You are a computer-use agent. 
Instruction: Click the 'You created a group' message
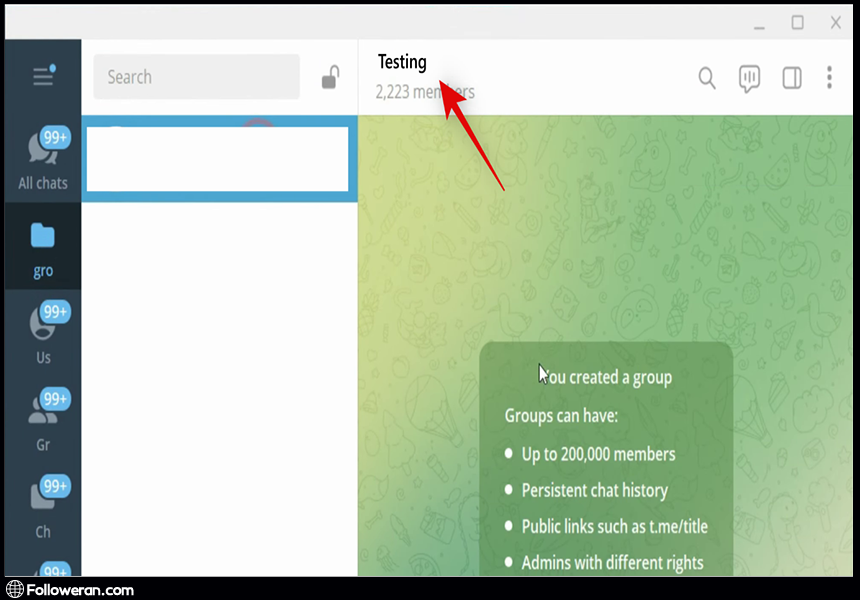(x=606, y=378)
